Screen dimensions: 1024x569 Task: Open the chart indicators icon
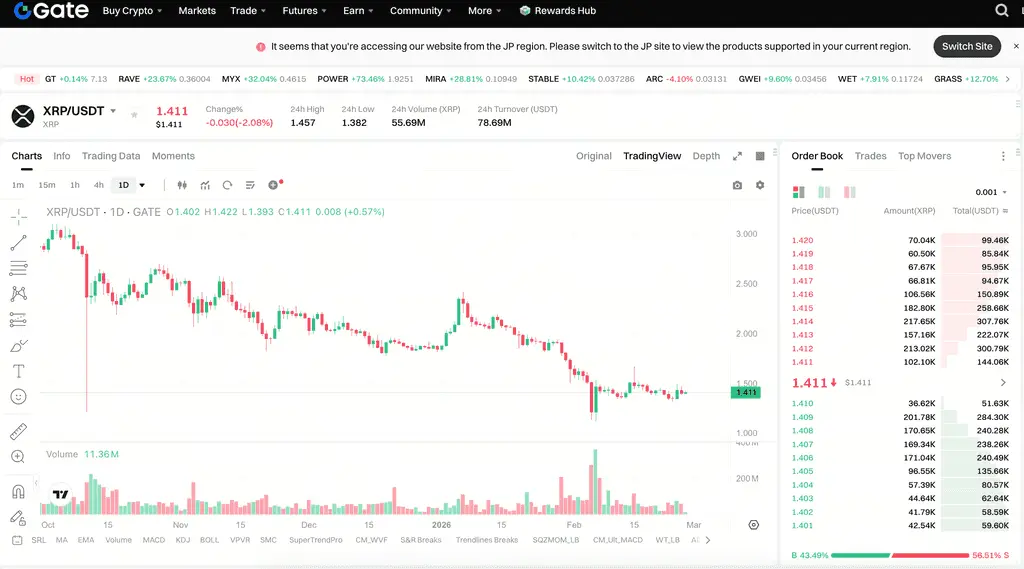coord(205,185)
